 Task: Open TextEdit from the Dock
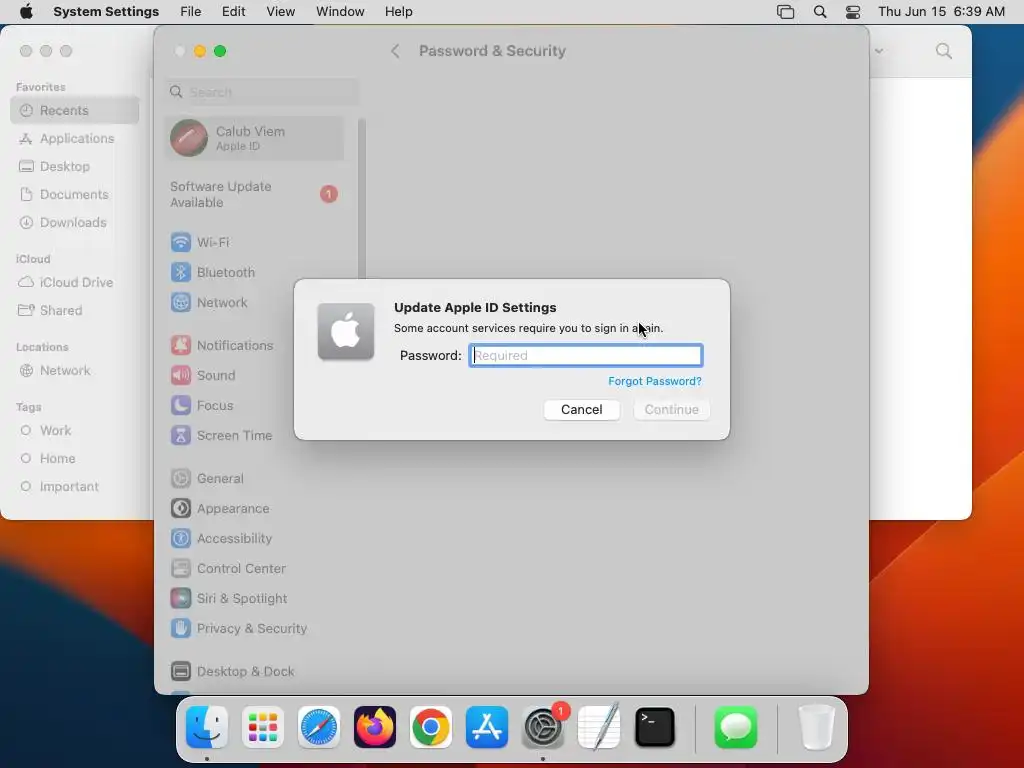[x=599, y=727]
